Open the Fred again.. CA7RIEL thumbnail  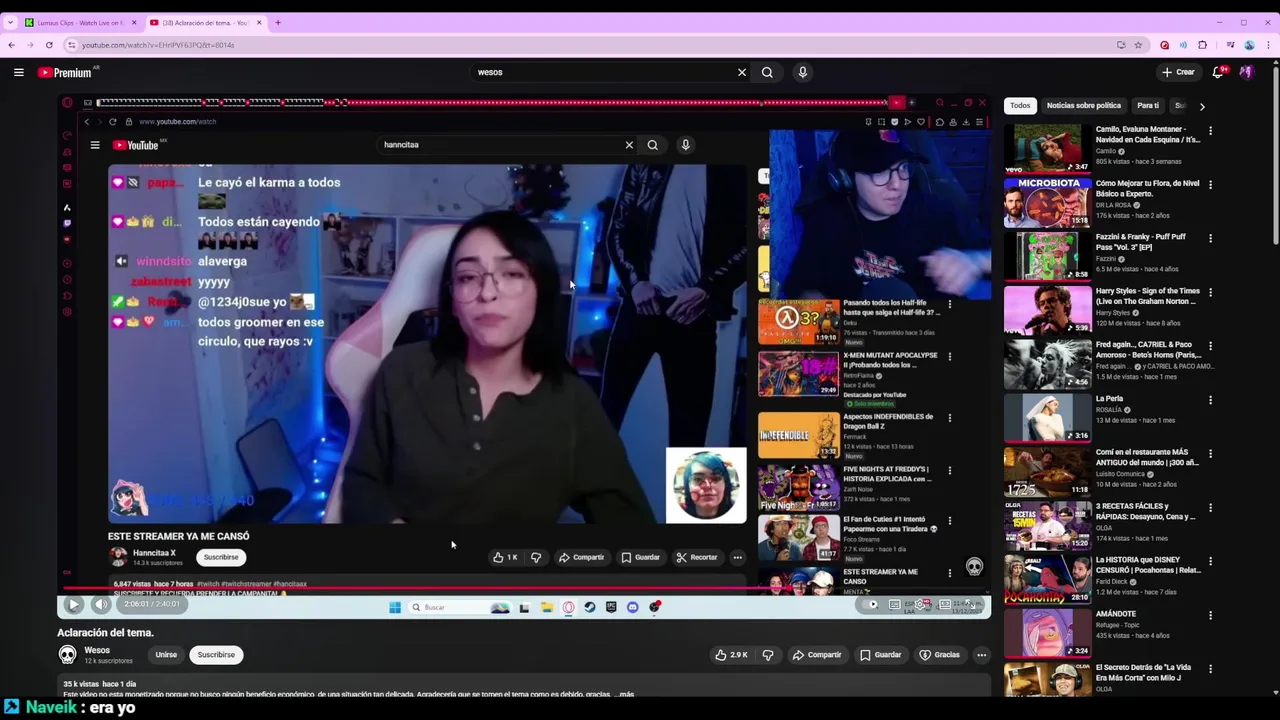(x=1048, y=364)
